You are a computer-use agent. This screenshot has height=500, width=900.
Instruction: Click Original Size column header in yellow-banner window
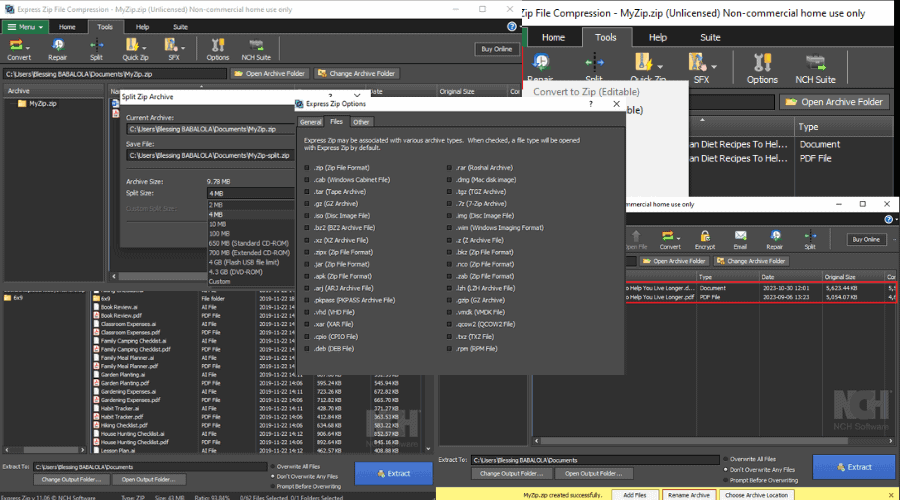point(853,277)
